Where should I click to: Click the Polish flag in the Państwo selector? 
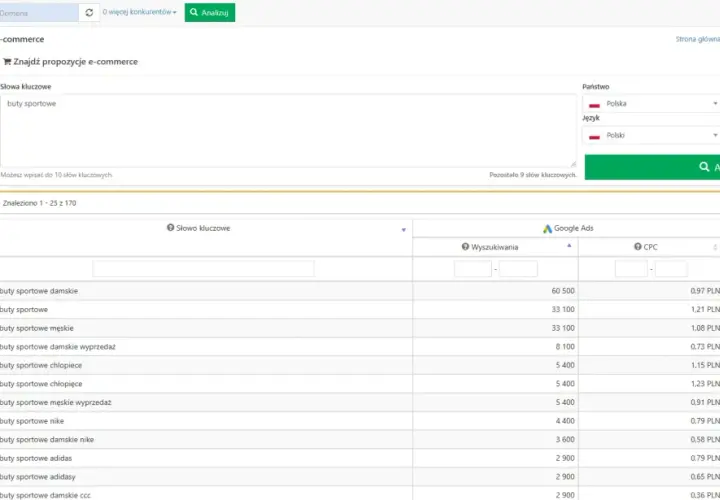pos(594,105)
